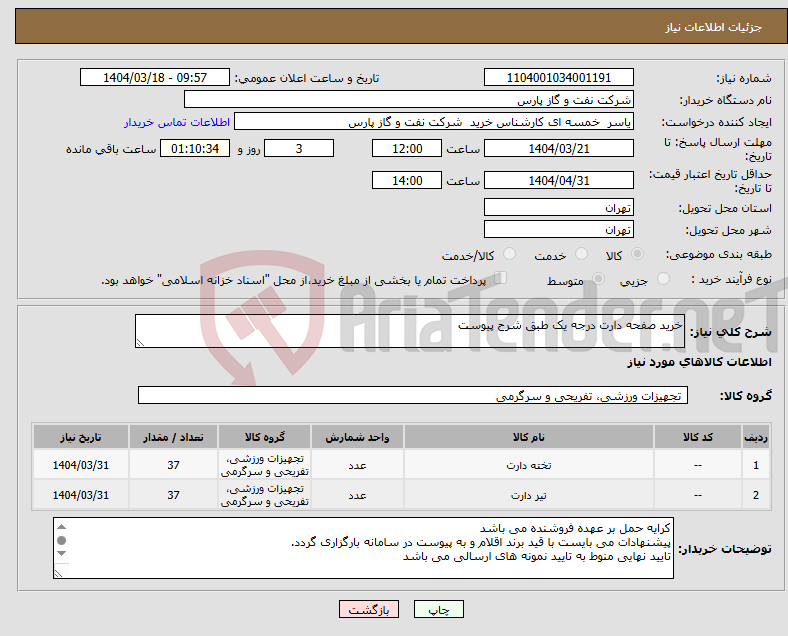Click the scroll down arrow in buyer notes

tap(61, 554)
